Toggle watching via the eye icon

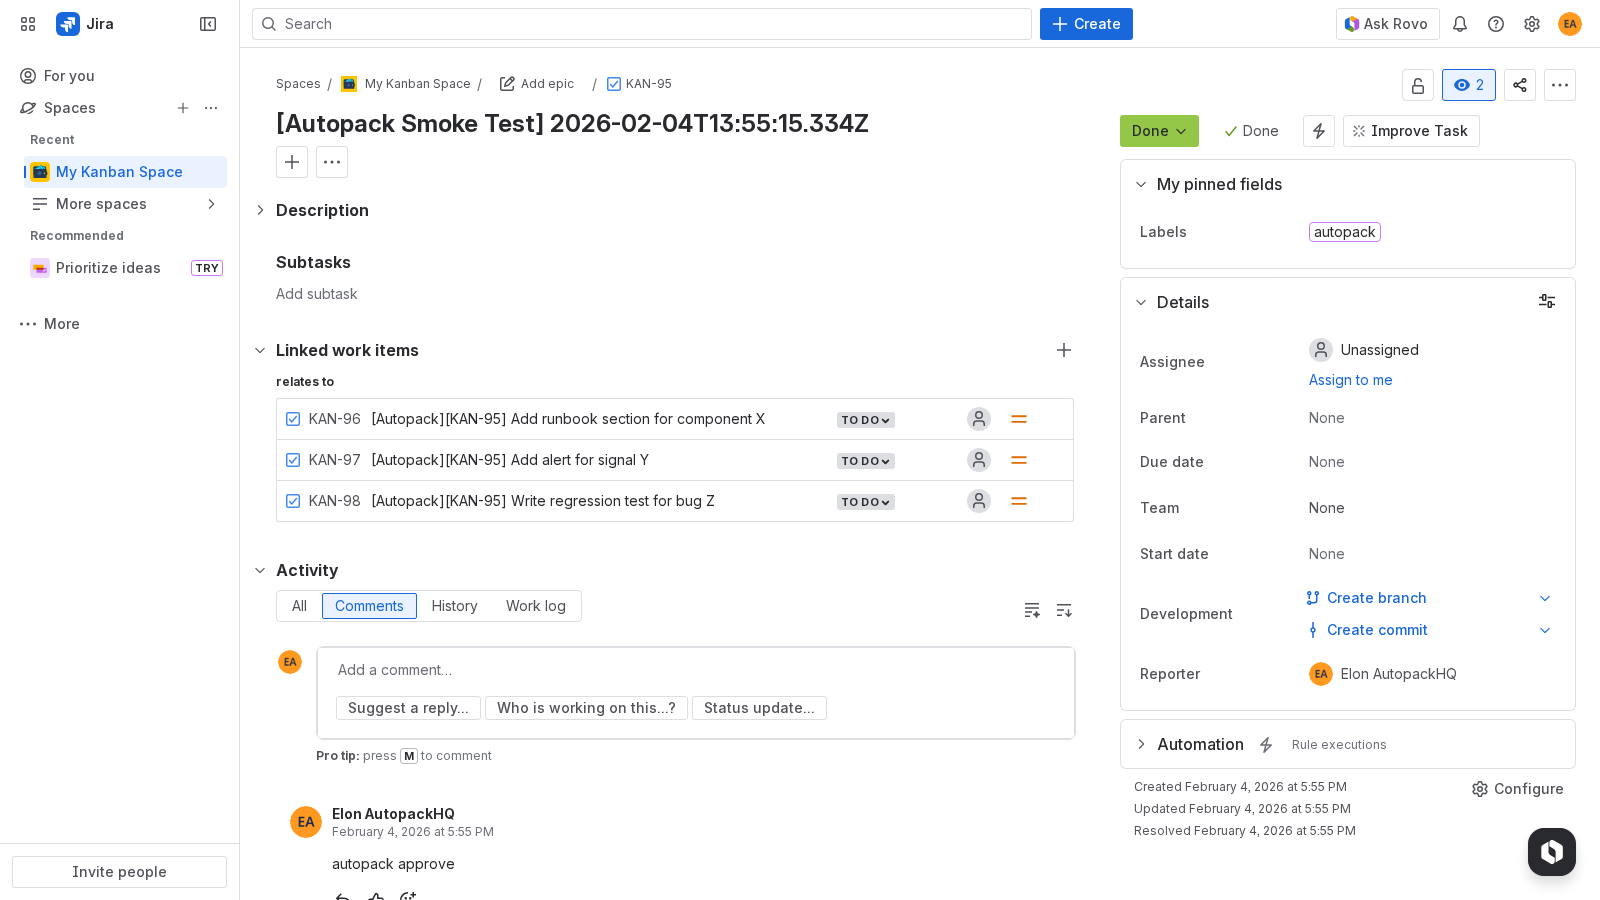(1468, 85)
